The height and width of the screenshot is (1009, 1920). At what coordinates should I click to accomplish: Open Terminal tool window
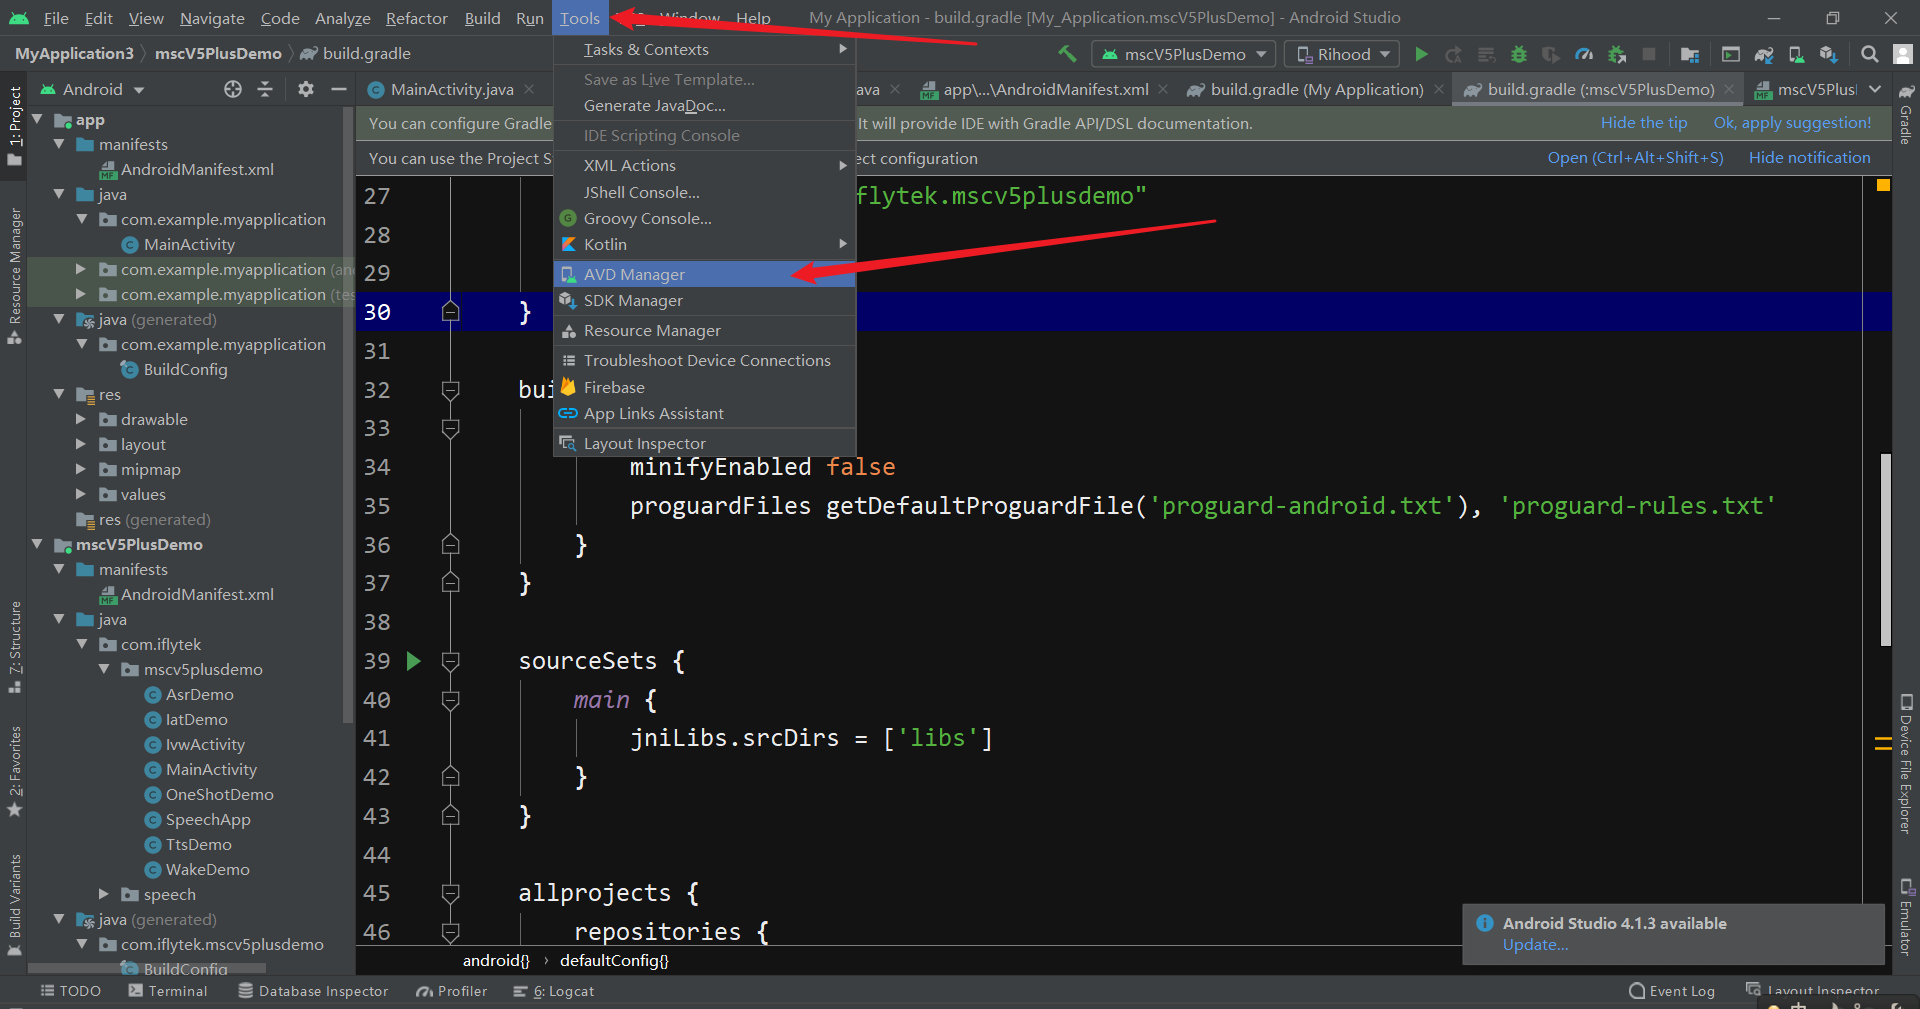[x=168, y=991]
